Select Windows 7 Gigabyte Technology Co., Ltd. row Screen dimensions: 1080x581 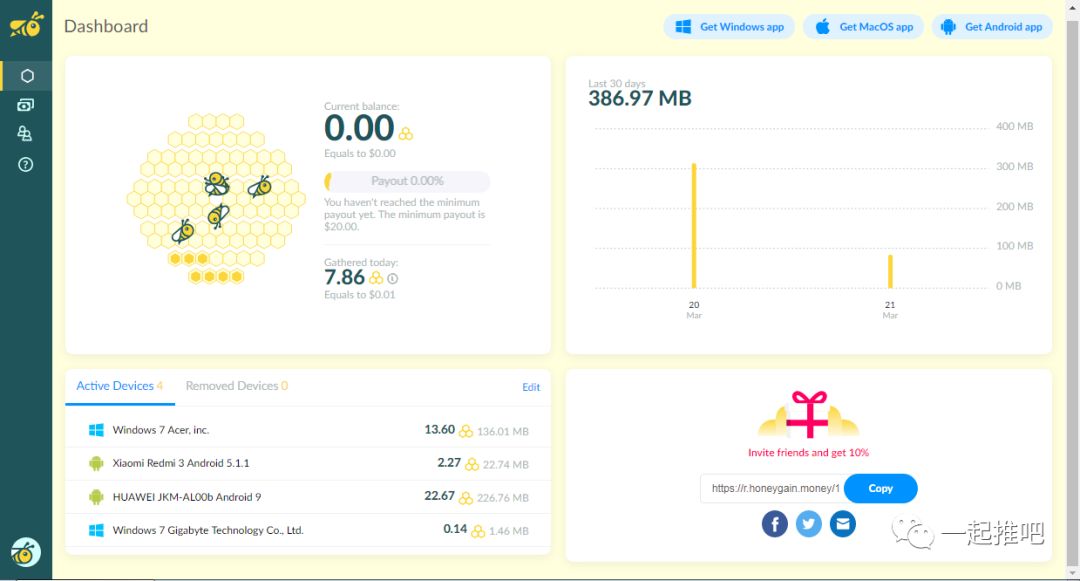[x=308, y=530]
